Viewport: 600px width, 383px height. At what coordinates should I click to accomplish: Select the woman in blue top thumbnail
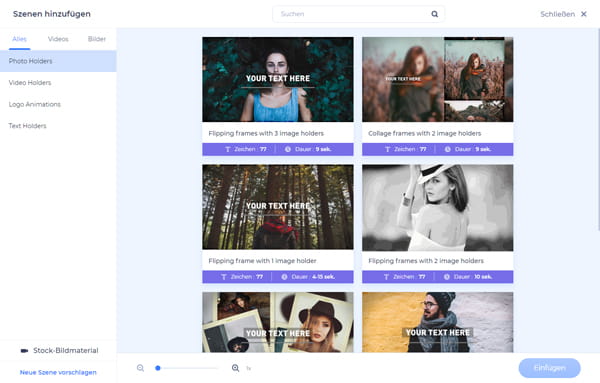pyautogui.click(x=278, y=80)
